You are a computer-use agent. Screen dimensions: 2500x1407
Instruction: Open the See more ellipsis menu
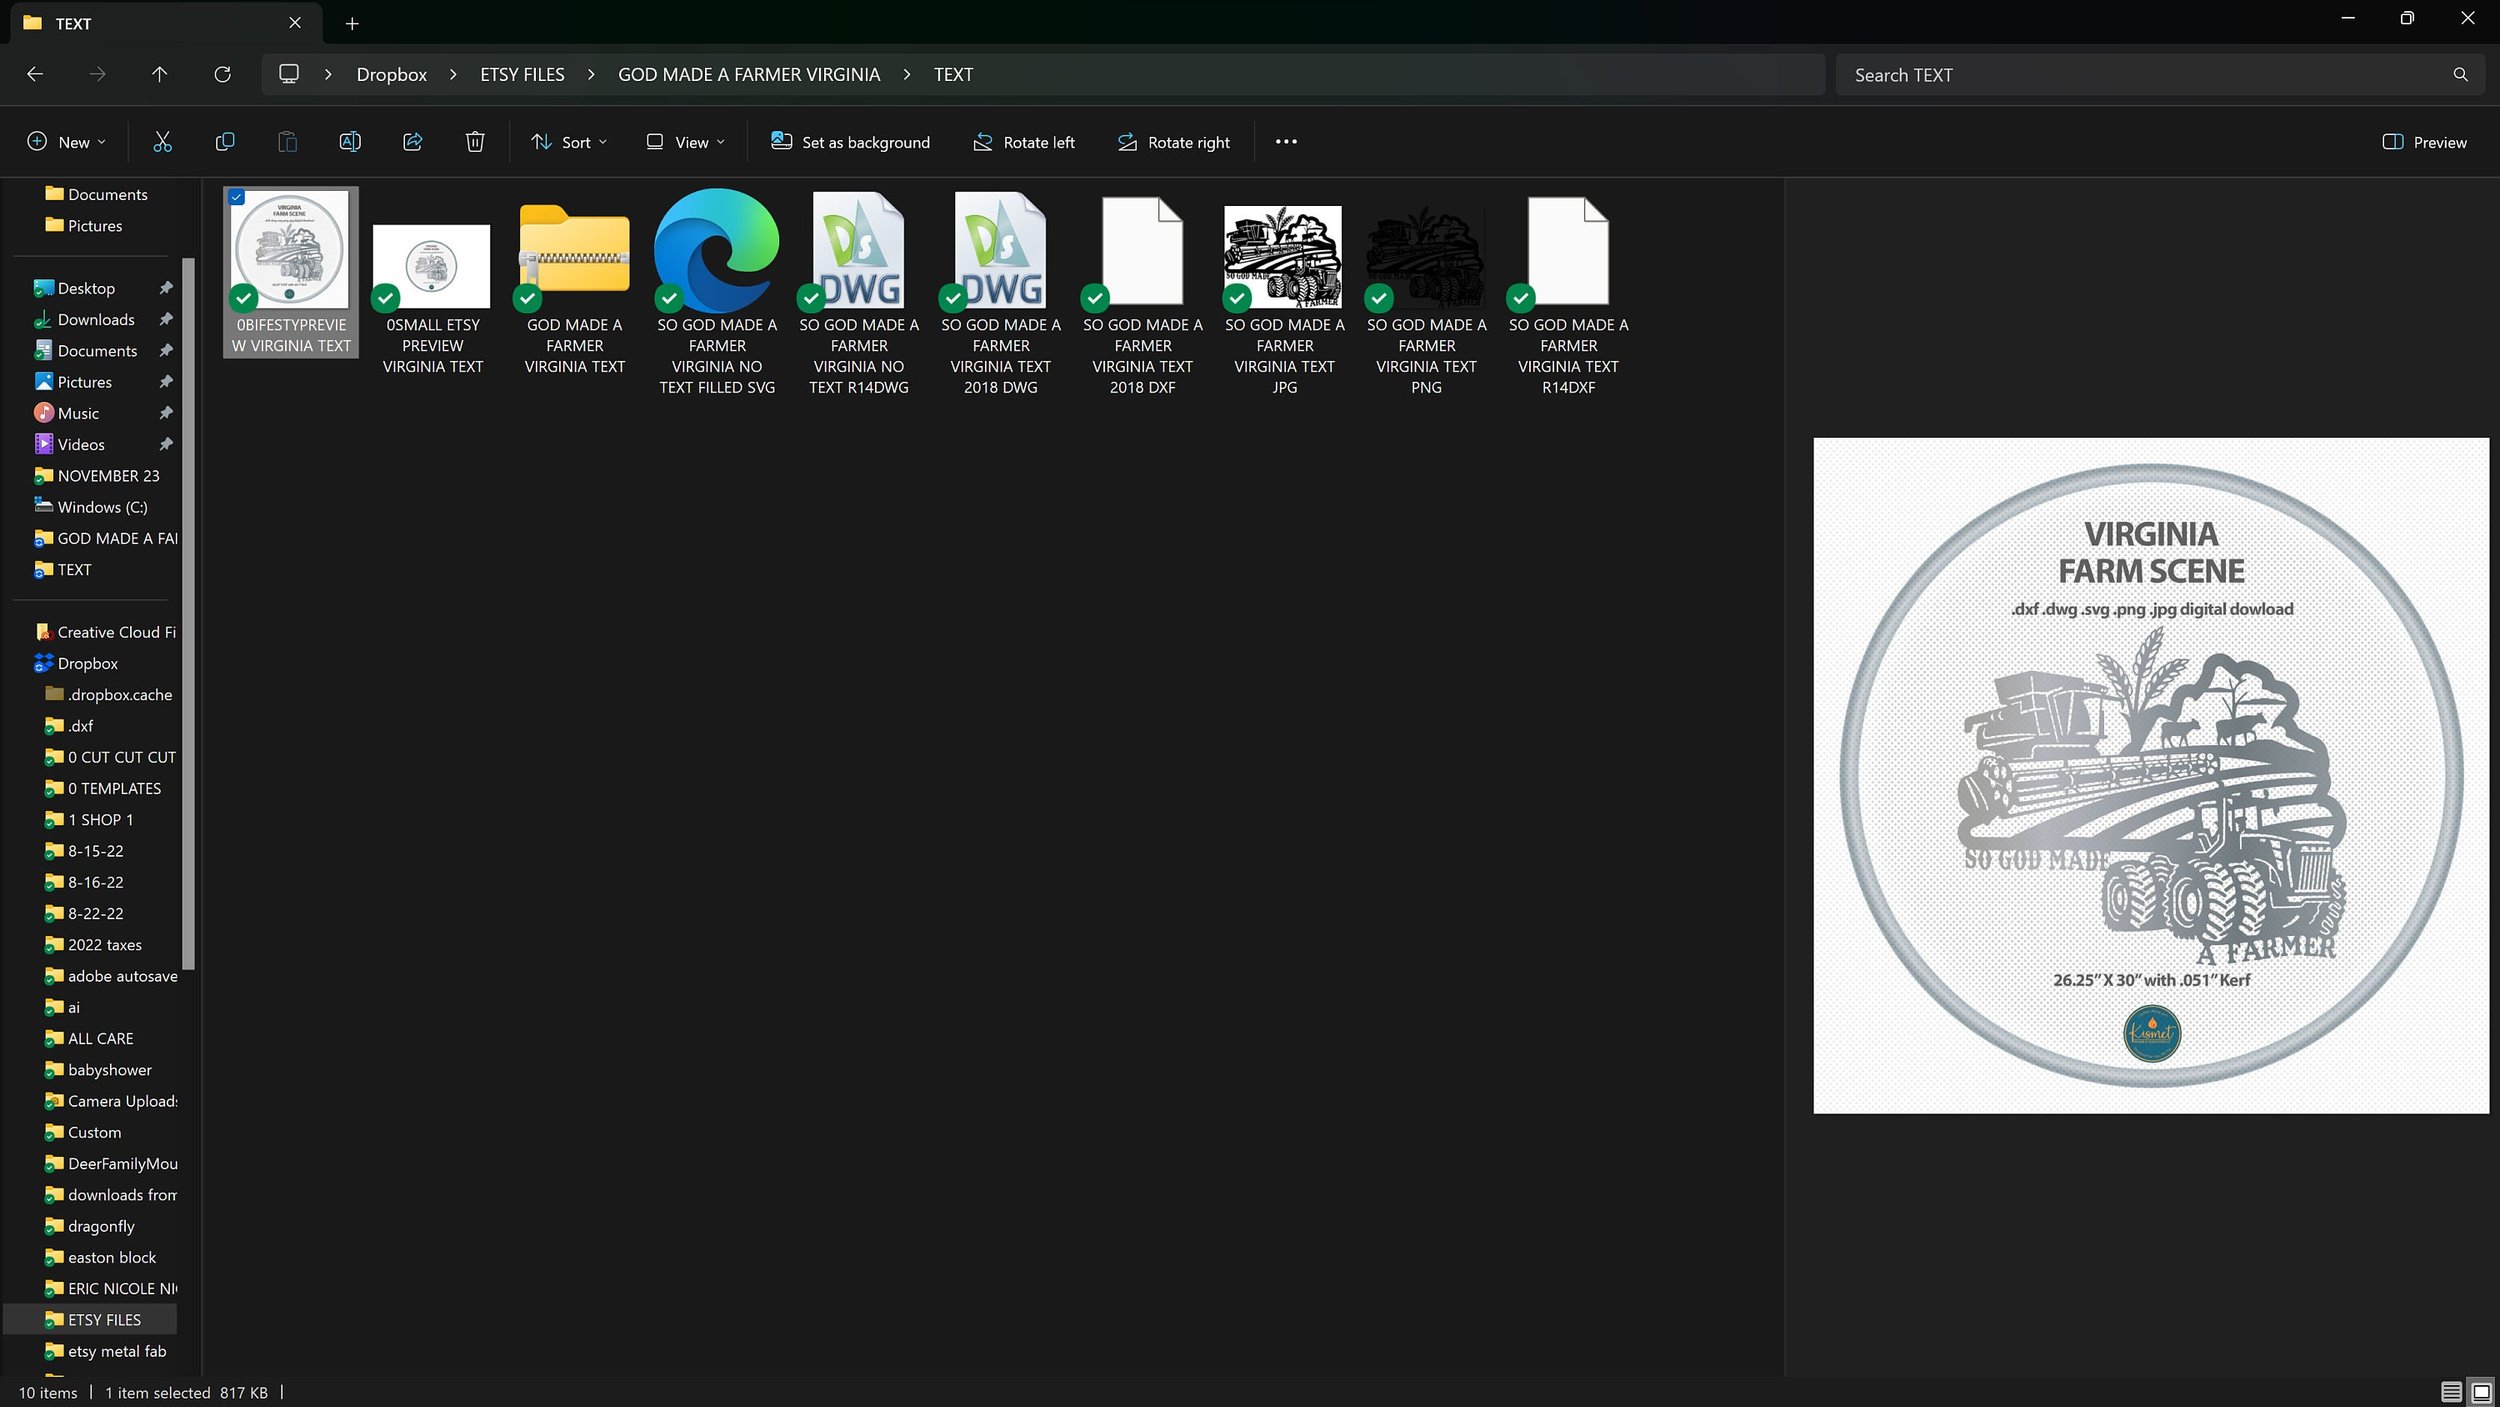point(1286,142)
